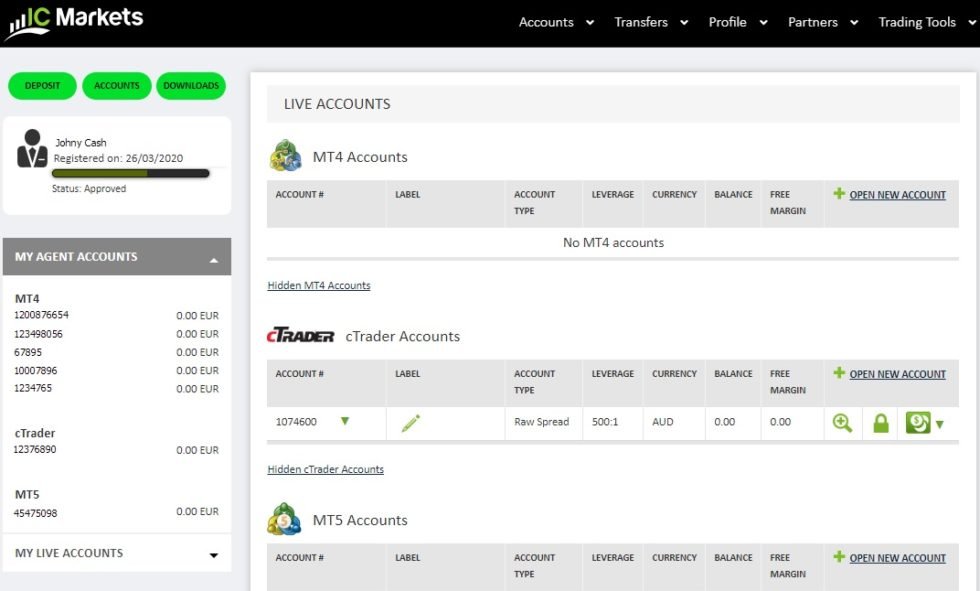Click the DEPOSIT button
The image size is (980, 591).
coord(41,85)
